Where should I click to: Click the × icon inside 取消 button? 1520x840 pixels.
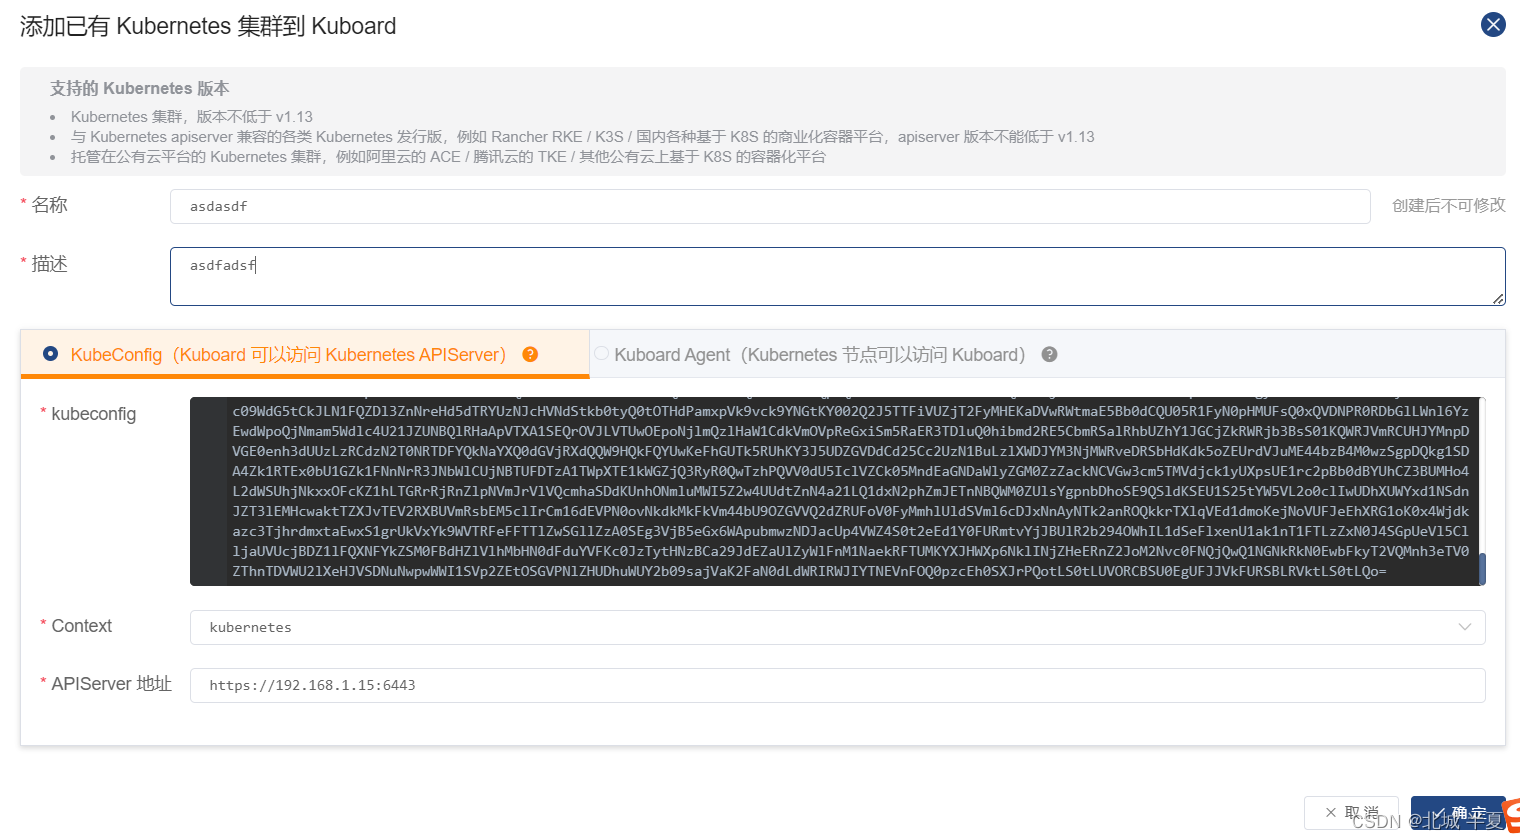tap(1331, 812)
